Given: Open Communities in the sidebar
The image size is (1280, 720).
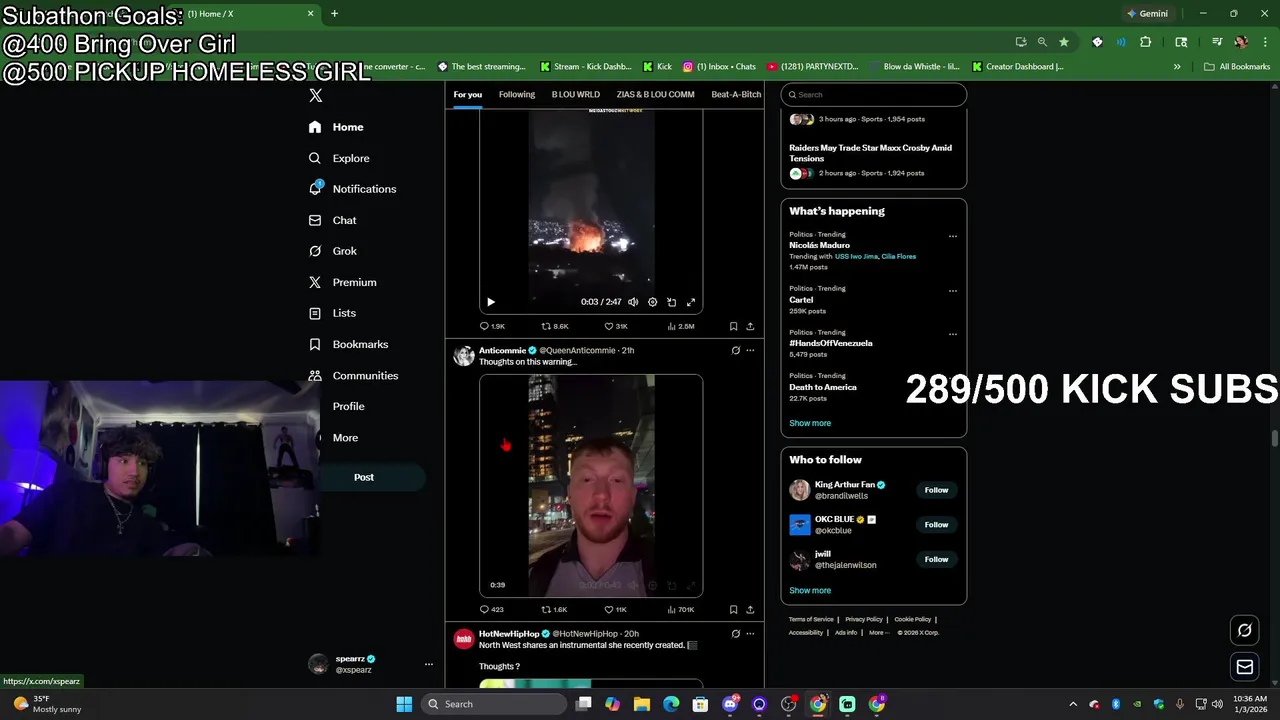Looking at the screenshot, I should (353, 375).
